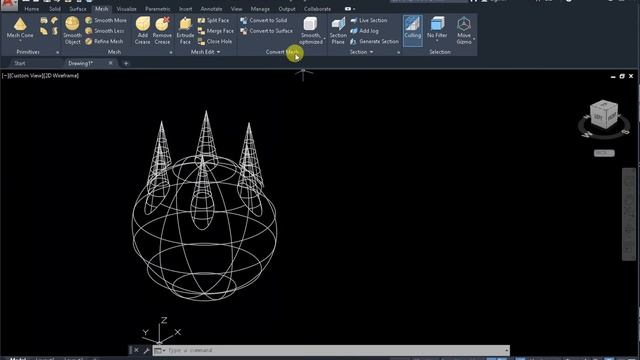Open the Move Gizmo dropdown arrow
This screenshot has height=360, width=640.
pyautogui.click(x=473, y=39)
